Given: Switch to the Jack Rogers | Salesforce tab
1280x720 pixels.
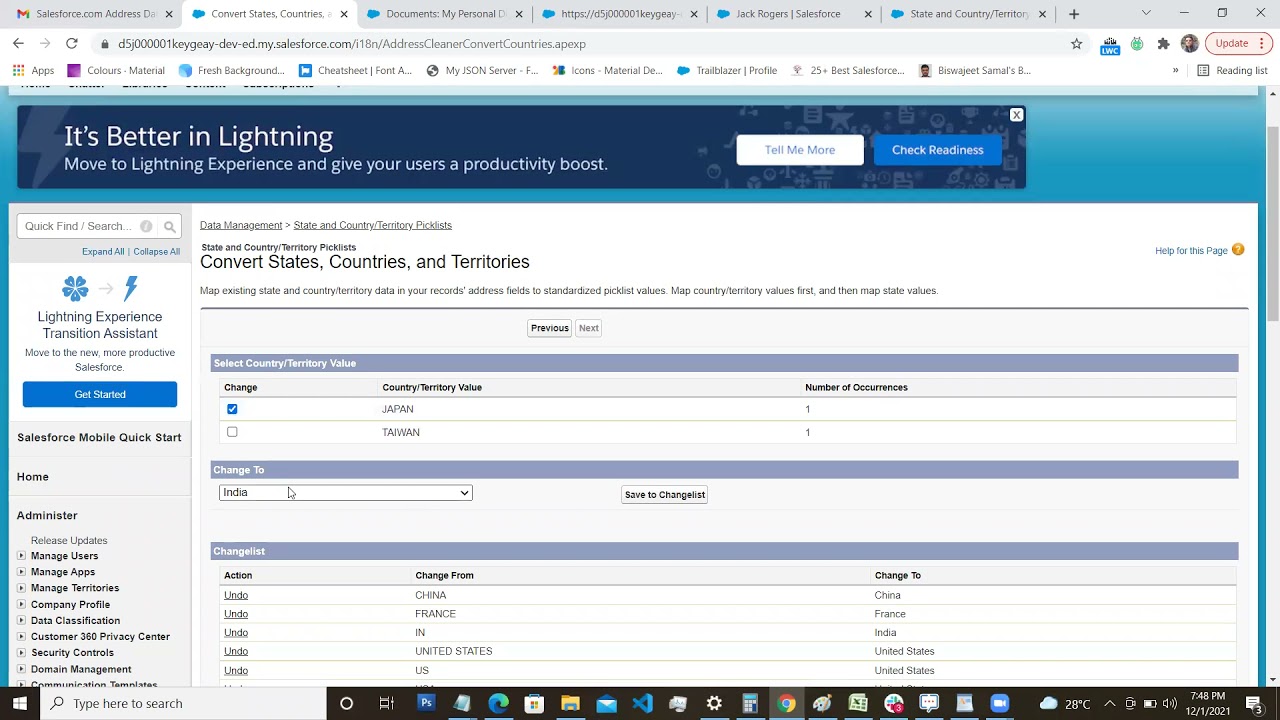Looking at the screenshot, I should coord(795,14).
